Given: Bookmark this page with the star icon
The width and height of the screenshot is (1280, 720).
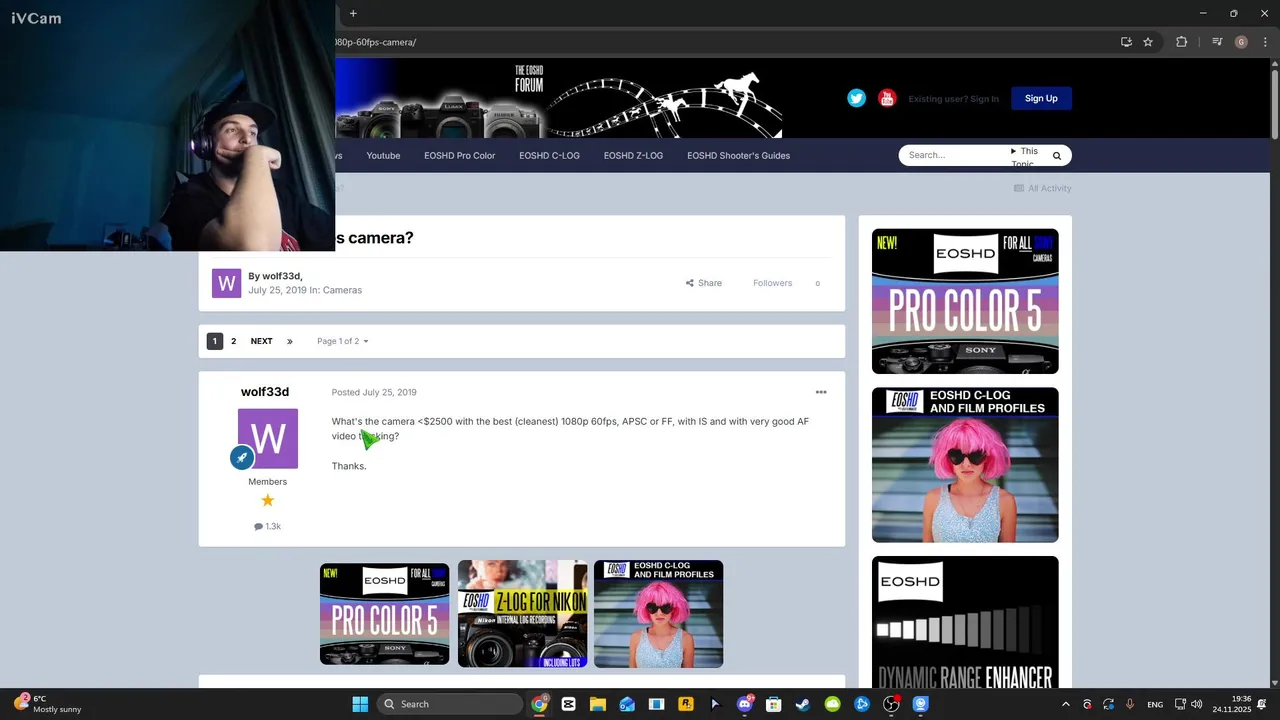Looking at the screenshot, I should [x=1148, y=42].
